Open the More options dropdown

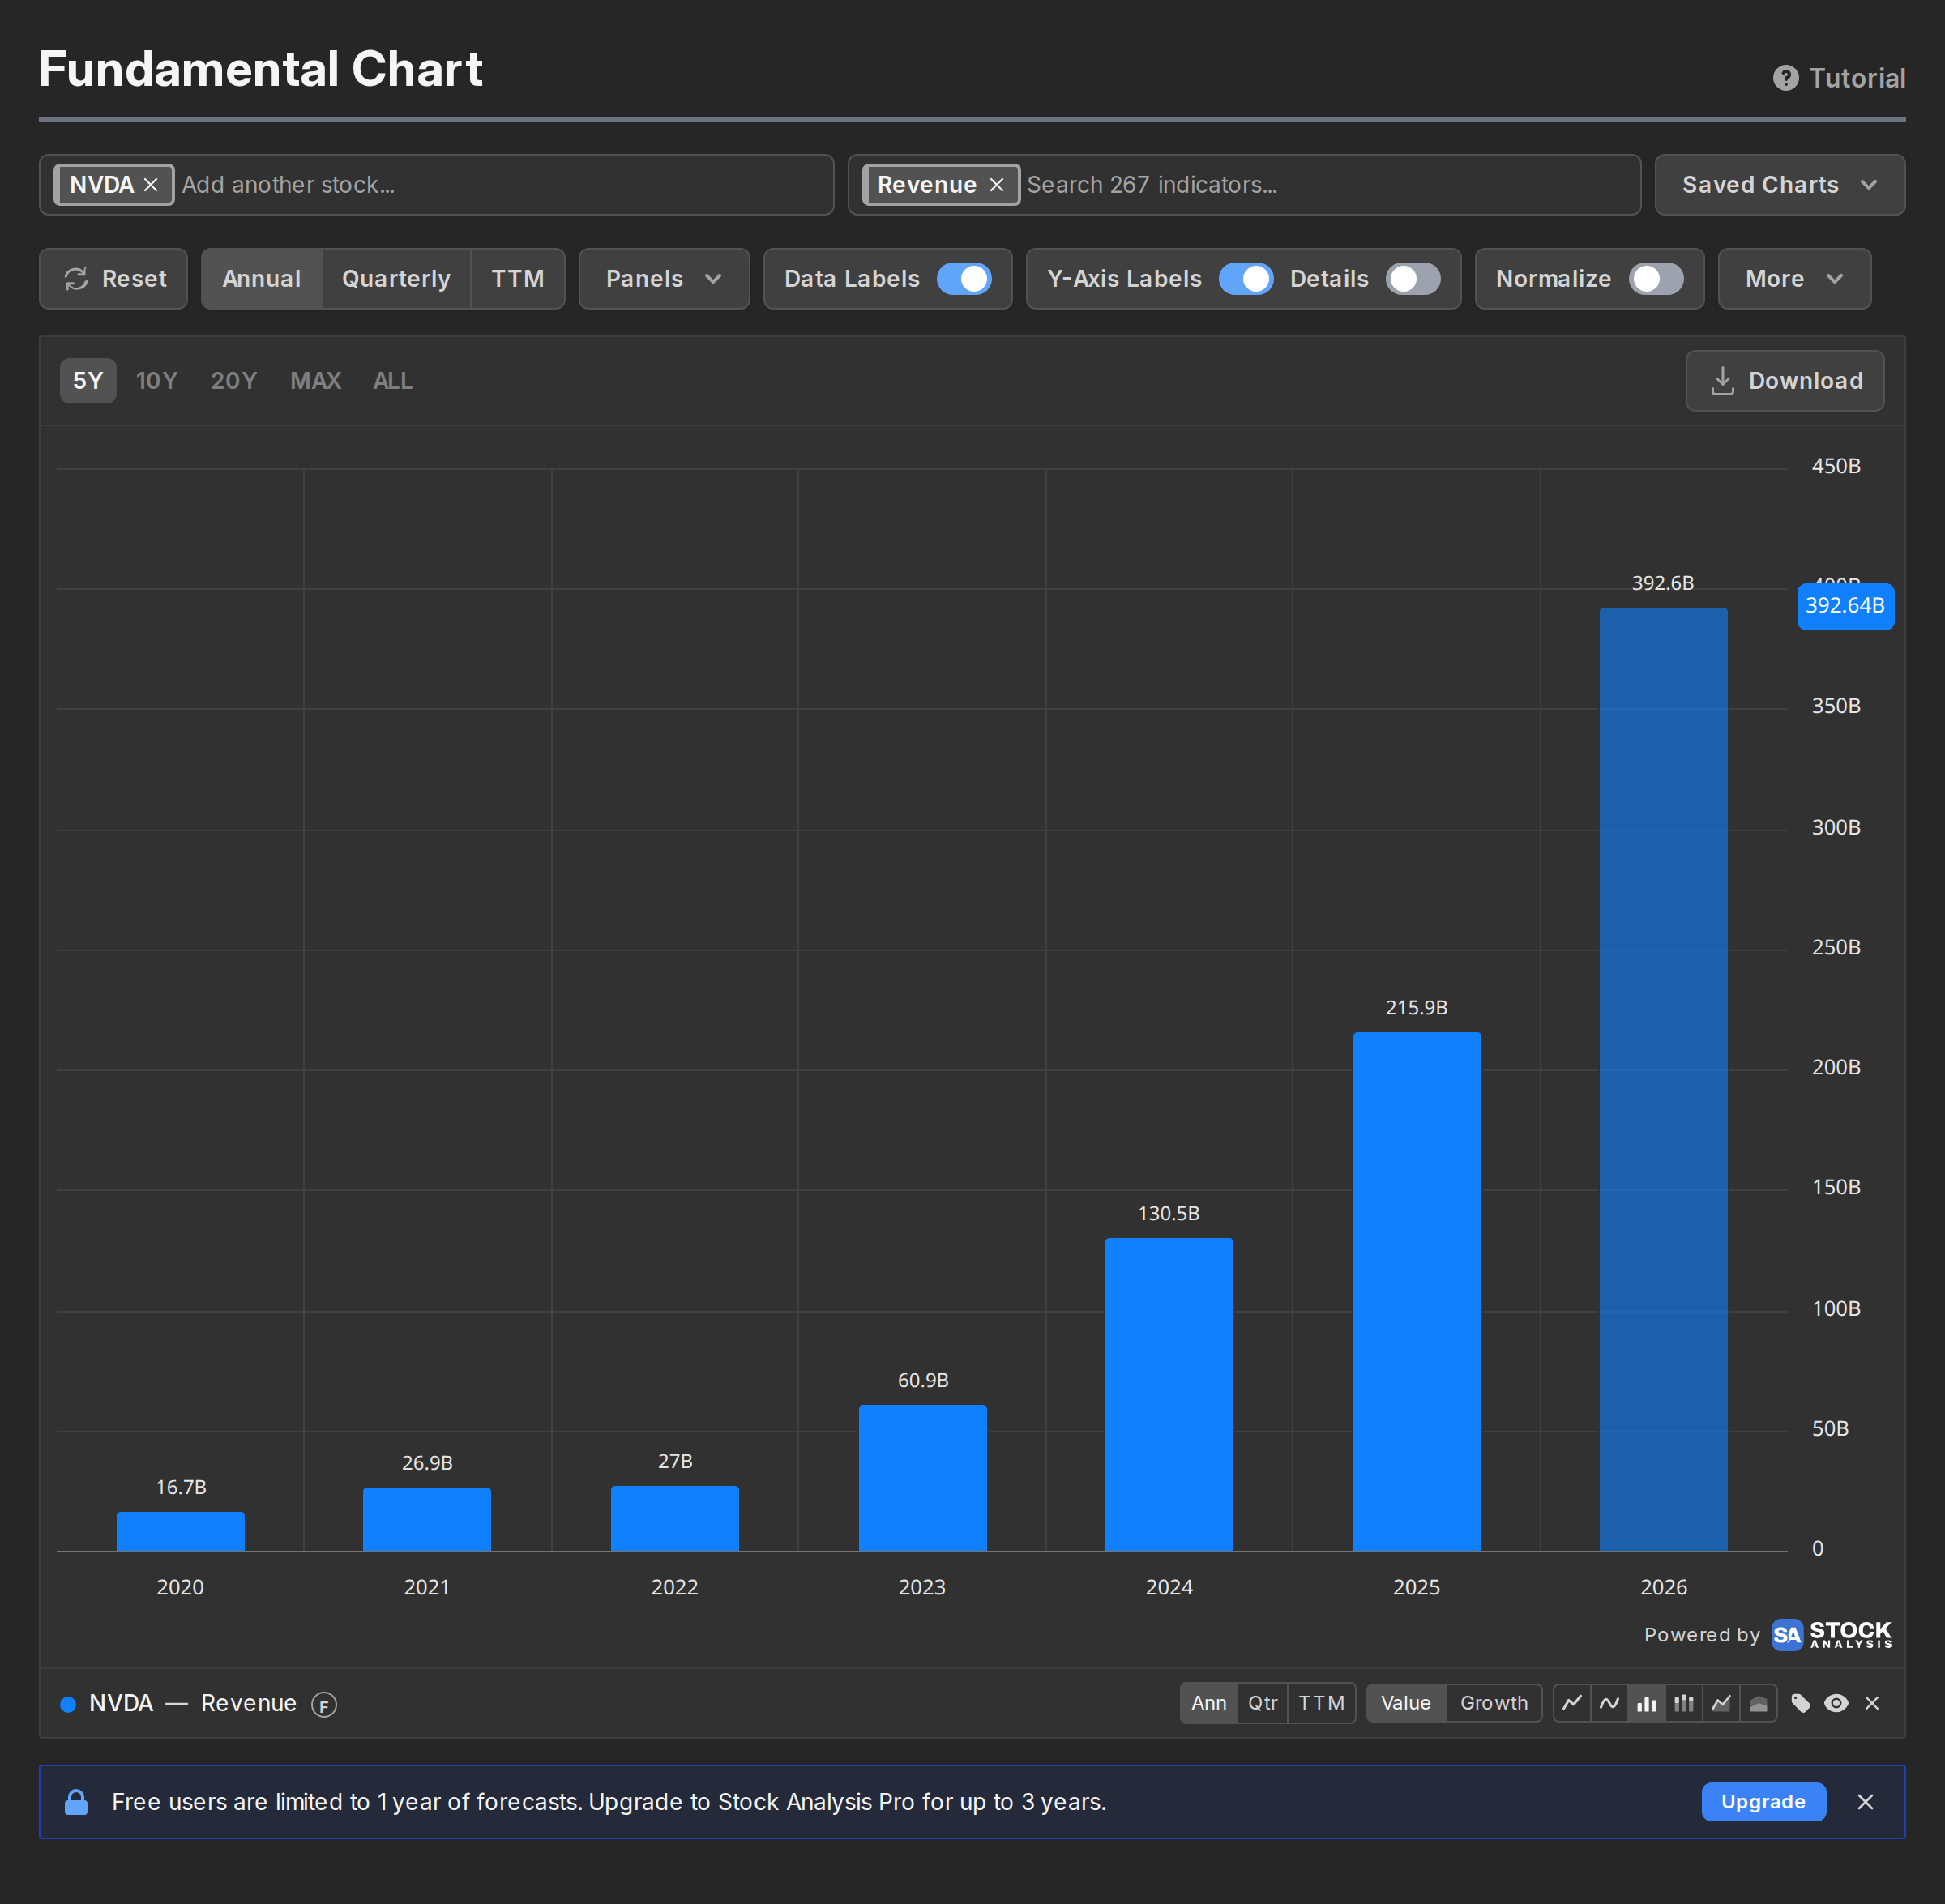click(1794, 279)
